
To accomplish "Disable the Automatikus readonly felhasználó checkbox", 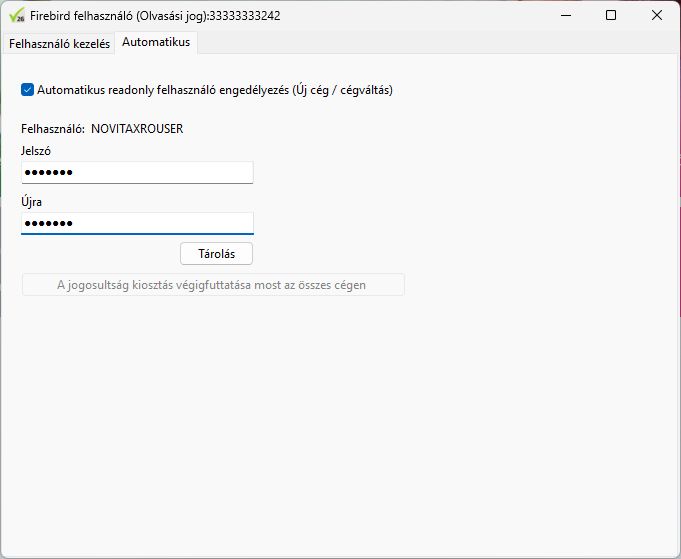I will (x=27, y=90).
